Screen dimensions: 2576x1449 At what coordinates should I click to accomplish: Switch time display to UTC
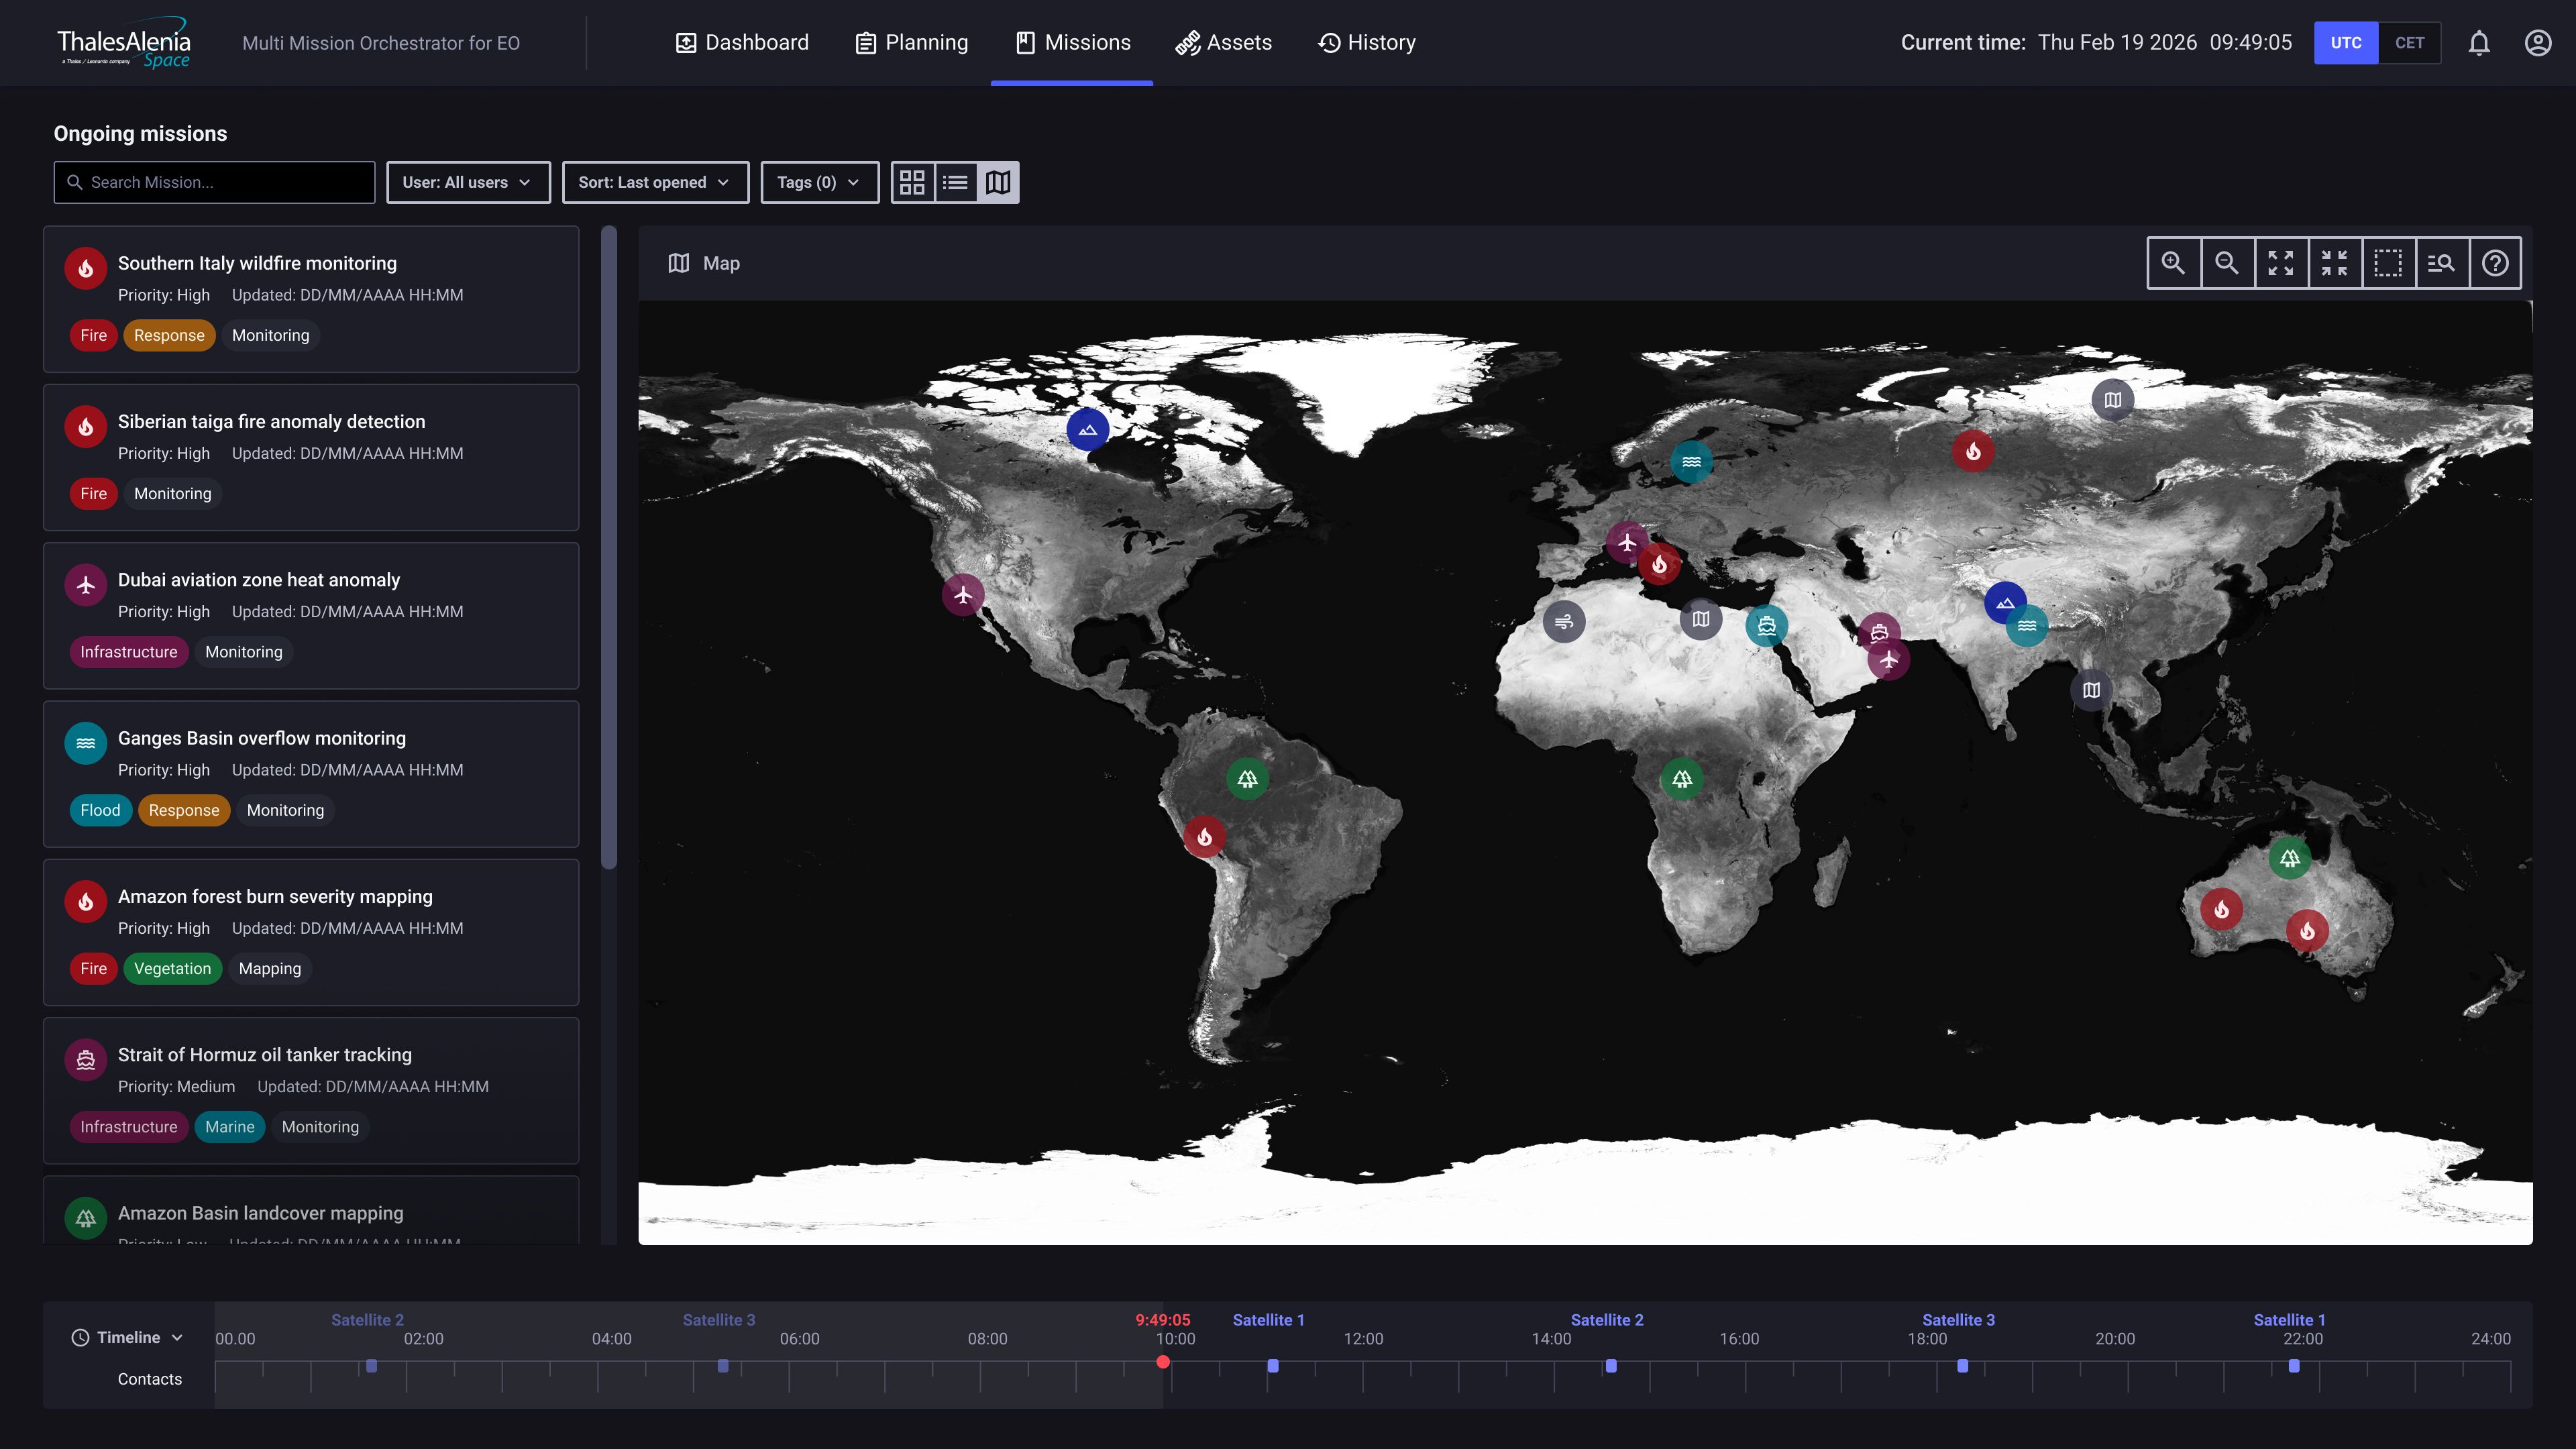pos(2346,43)
